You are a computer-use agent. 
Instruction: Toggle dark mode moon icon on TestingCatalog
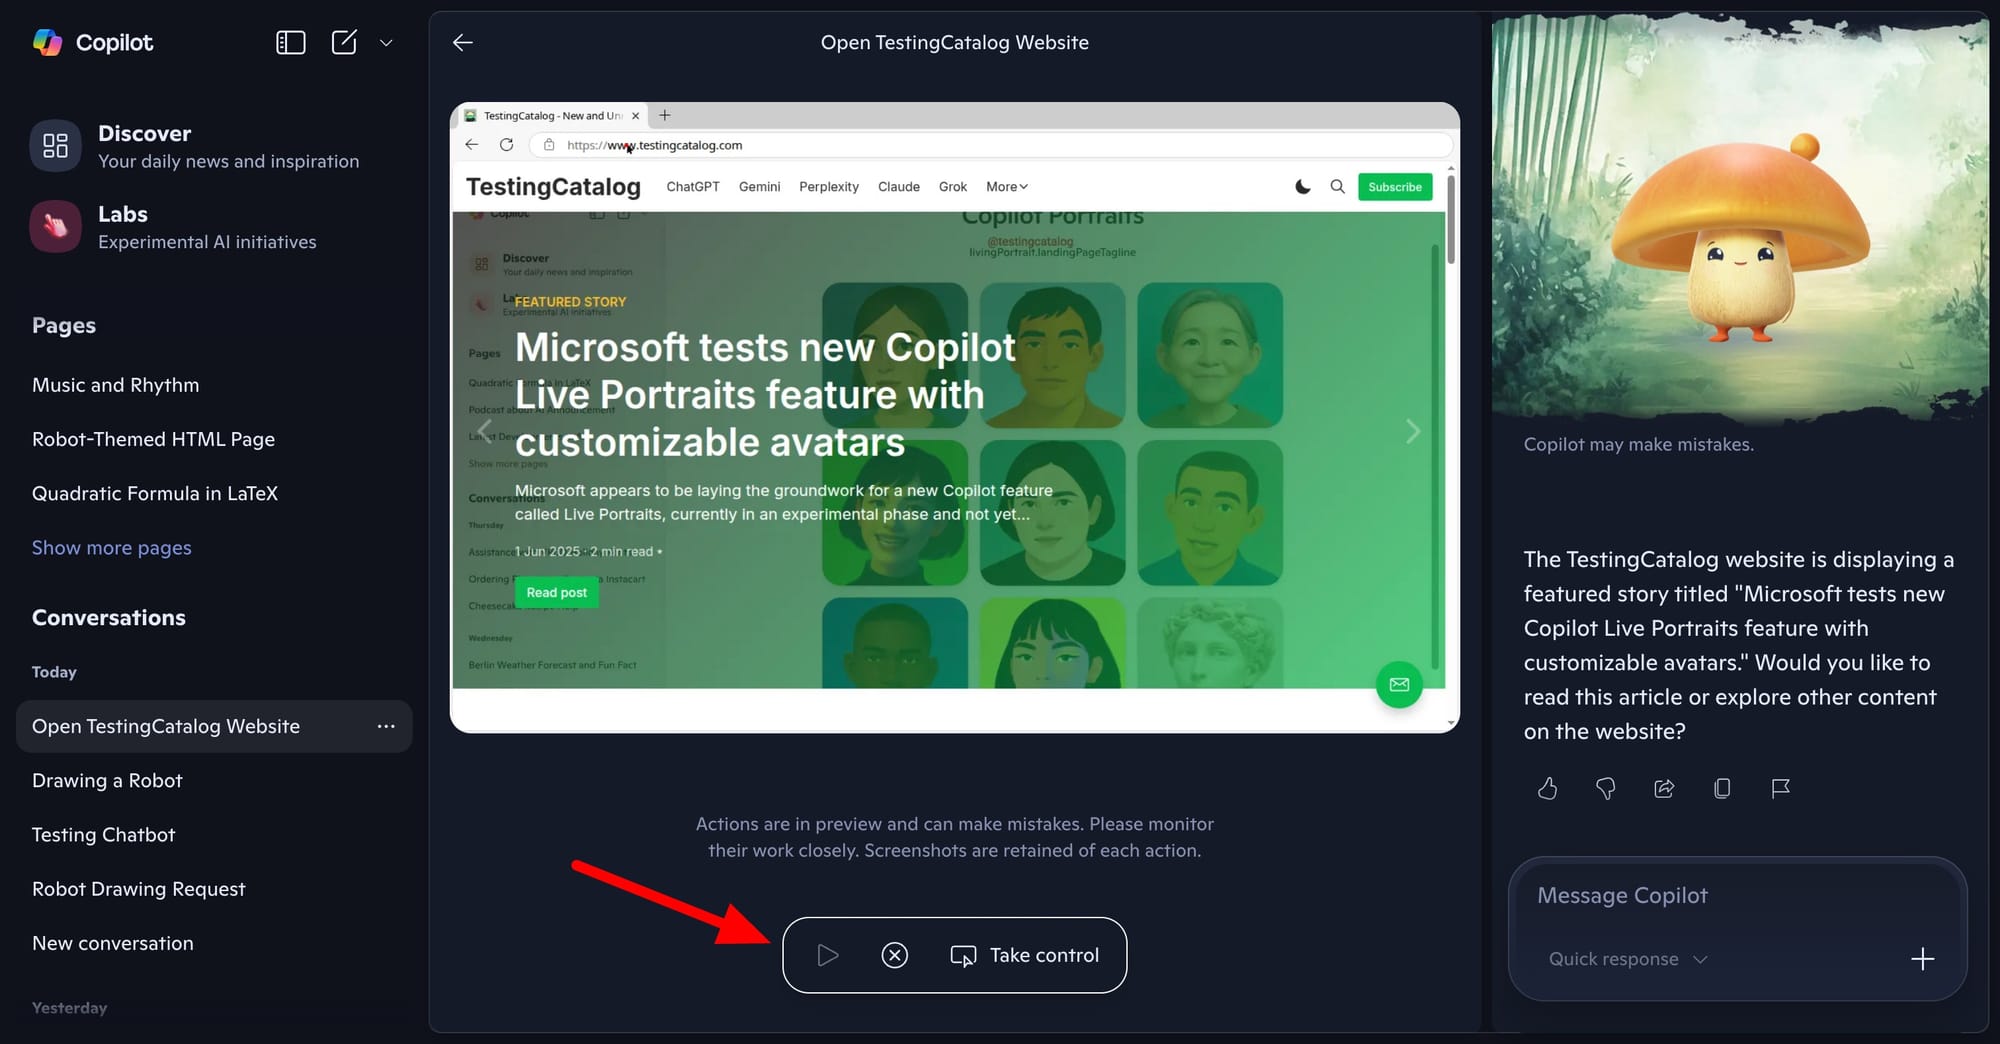click(x=1303, y=187)
